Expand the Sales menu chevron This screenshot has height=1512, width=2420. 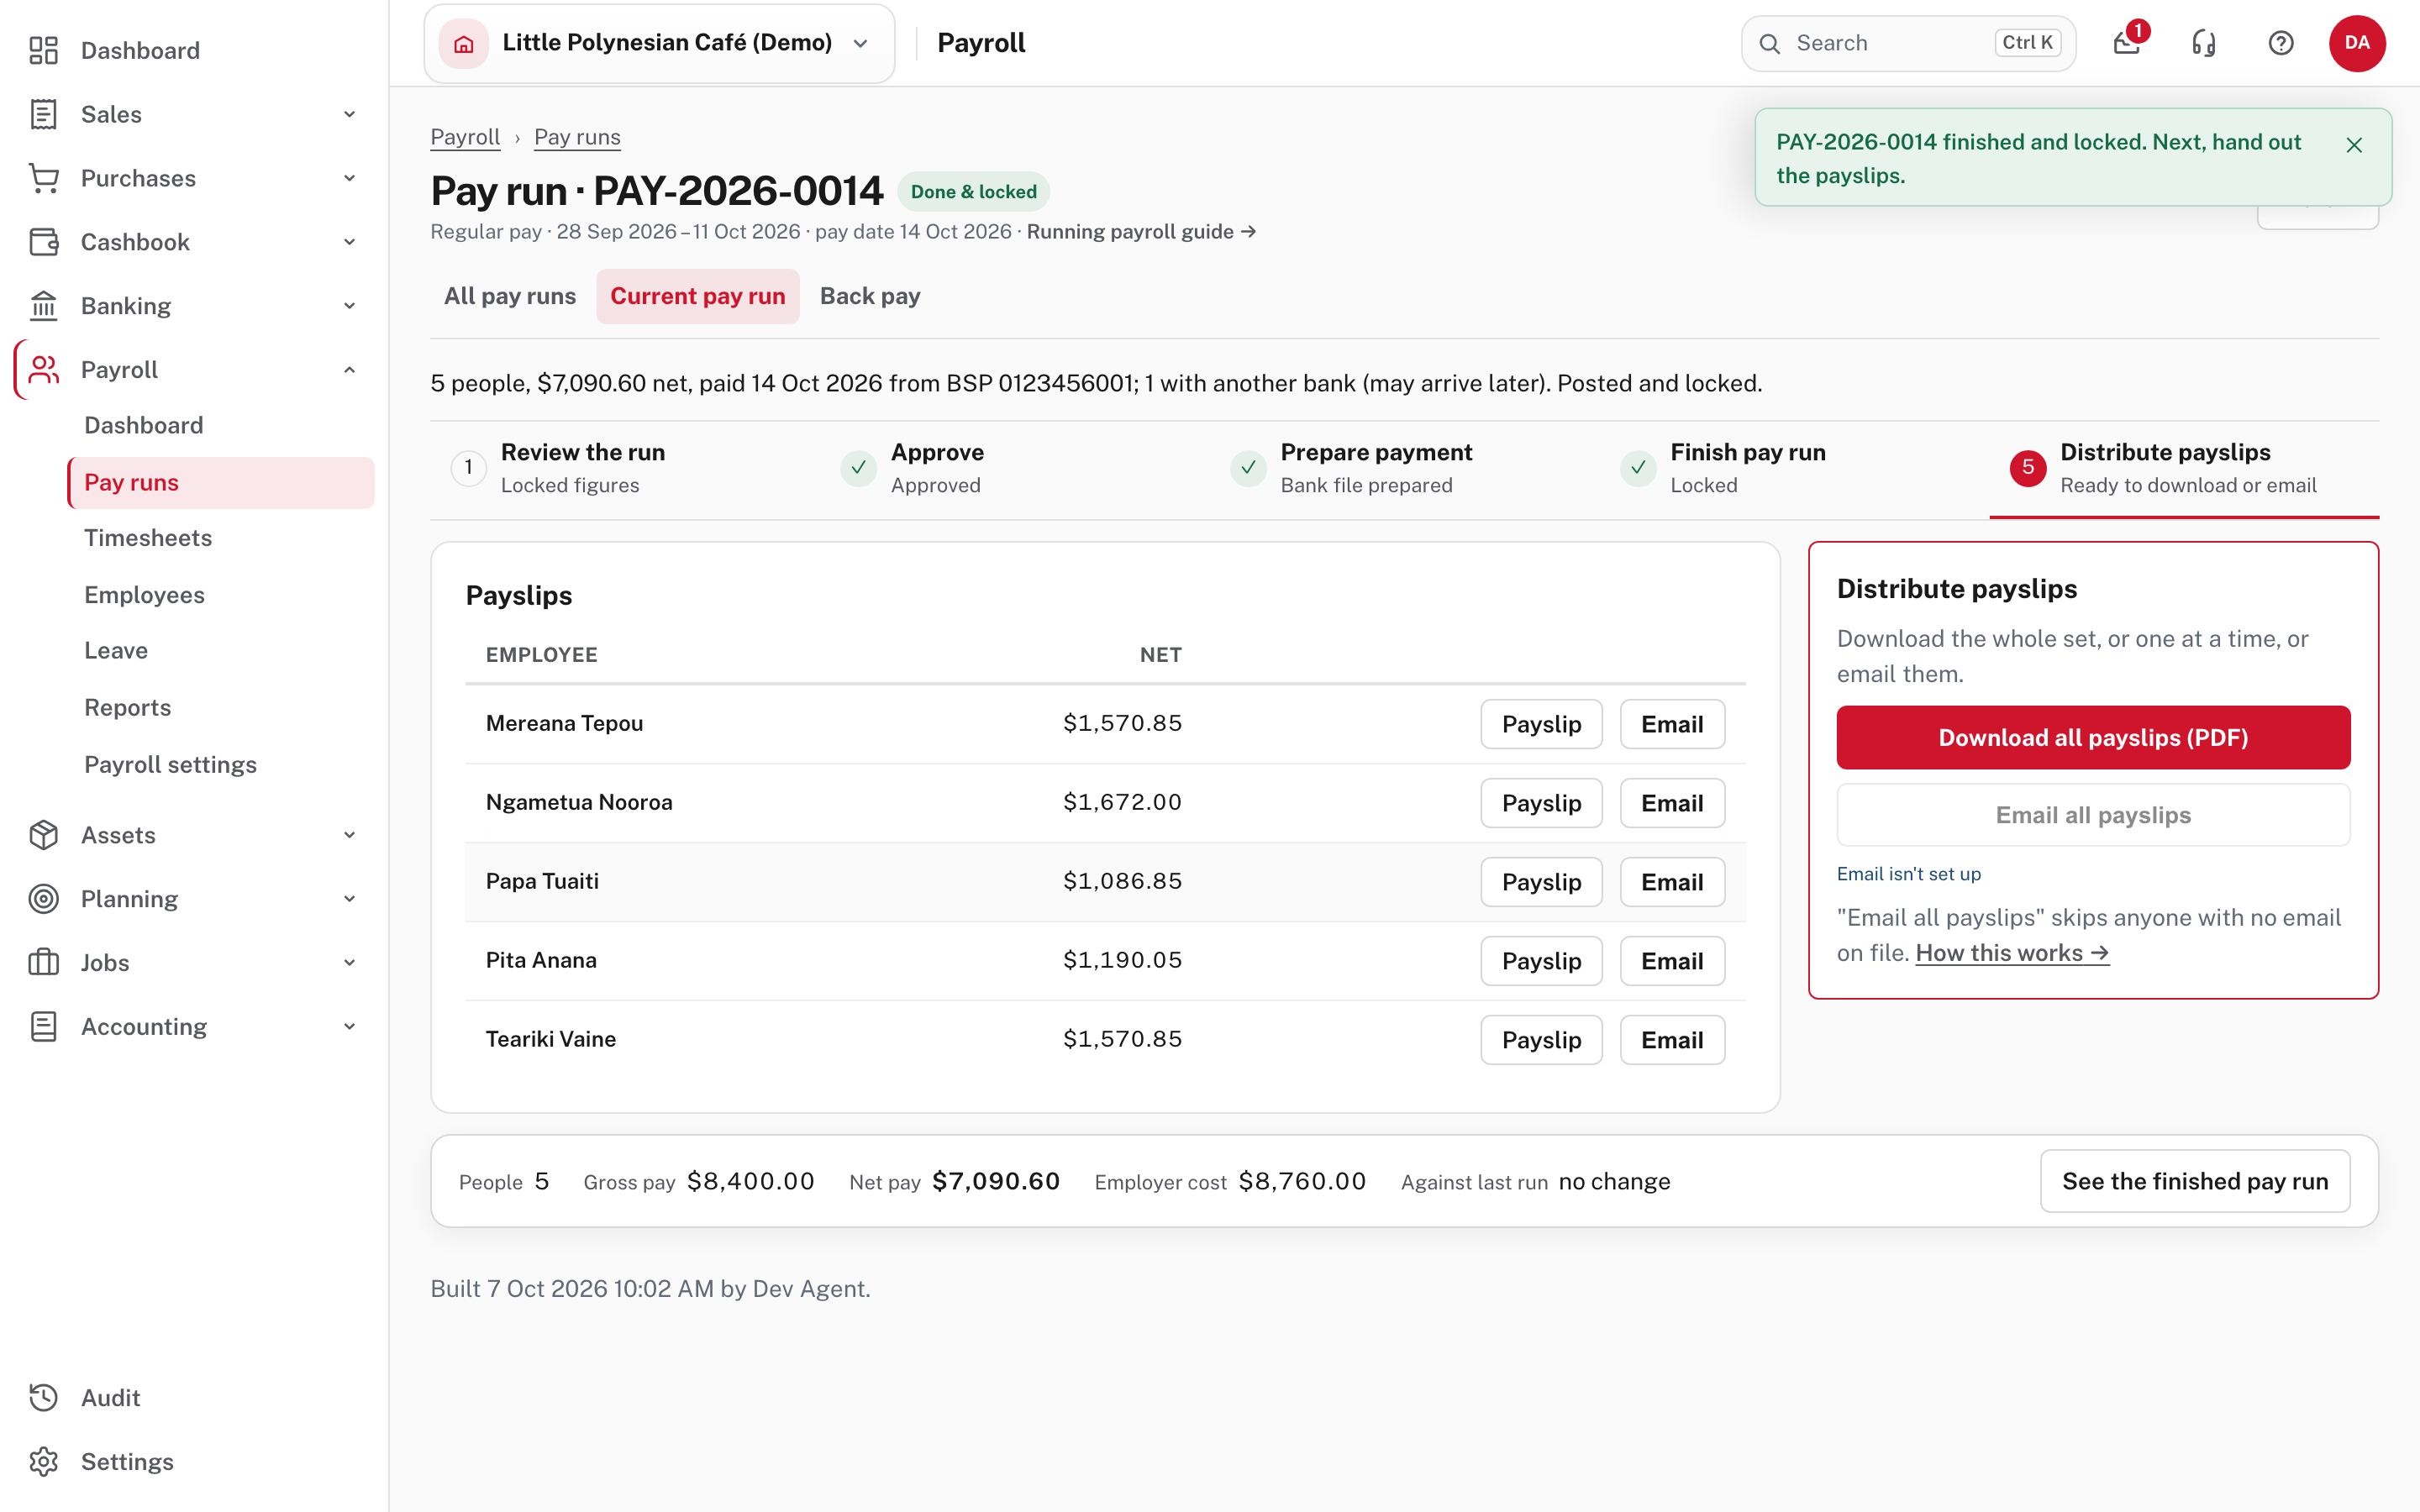[x=349, y=114]
